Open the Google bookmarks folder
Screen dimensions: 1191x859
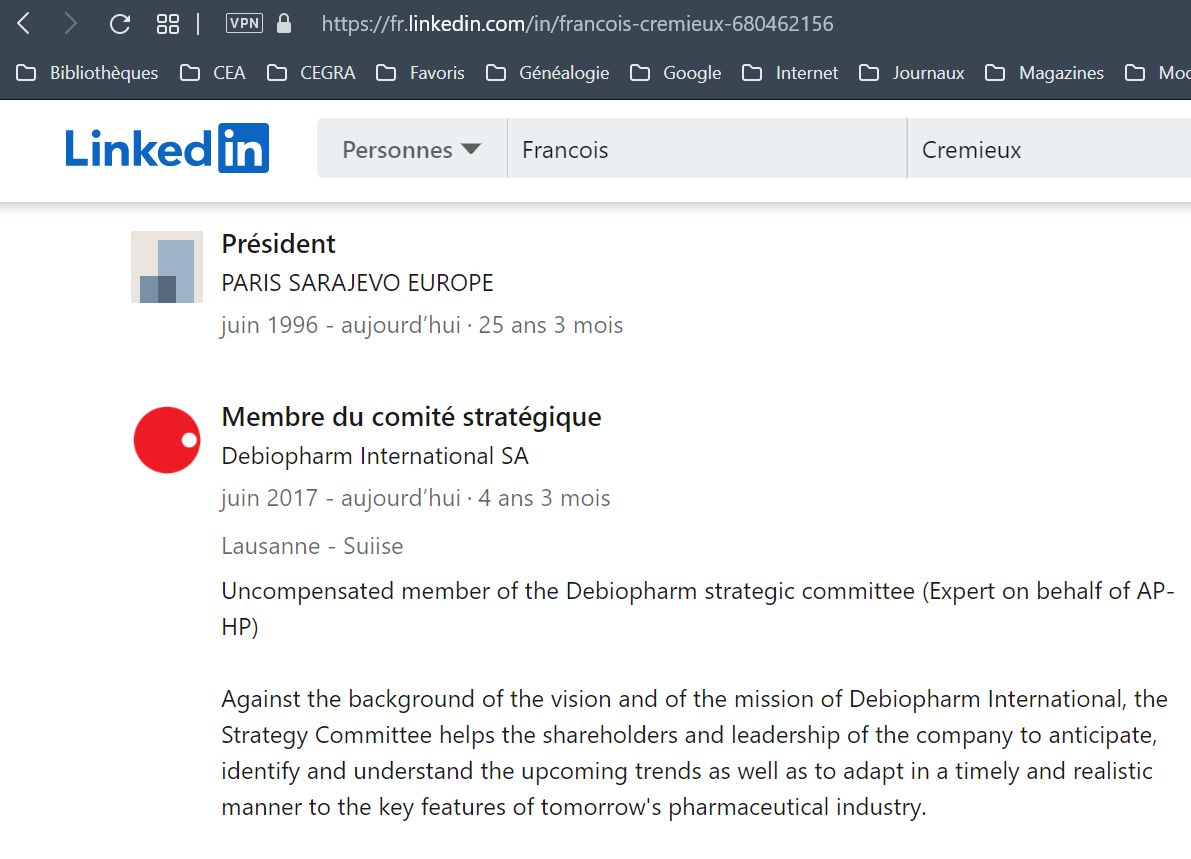pos(675,73)
